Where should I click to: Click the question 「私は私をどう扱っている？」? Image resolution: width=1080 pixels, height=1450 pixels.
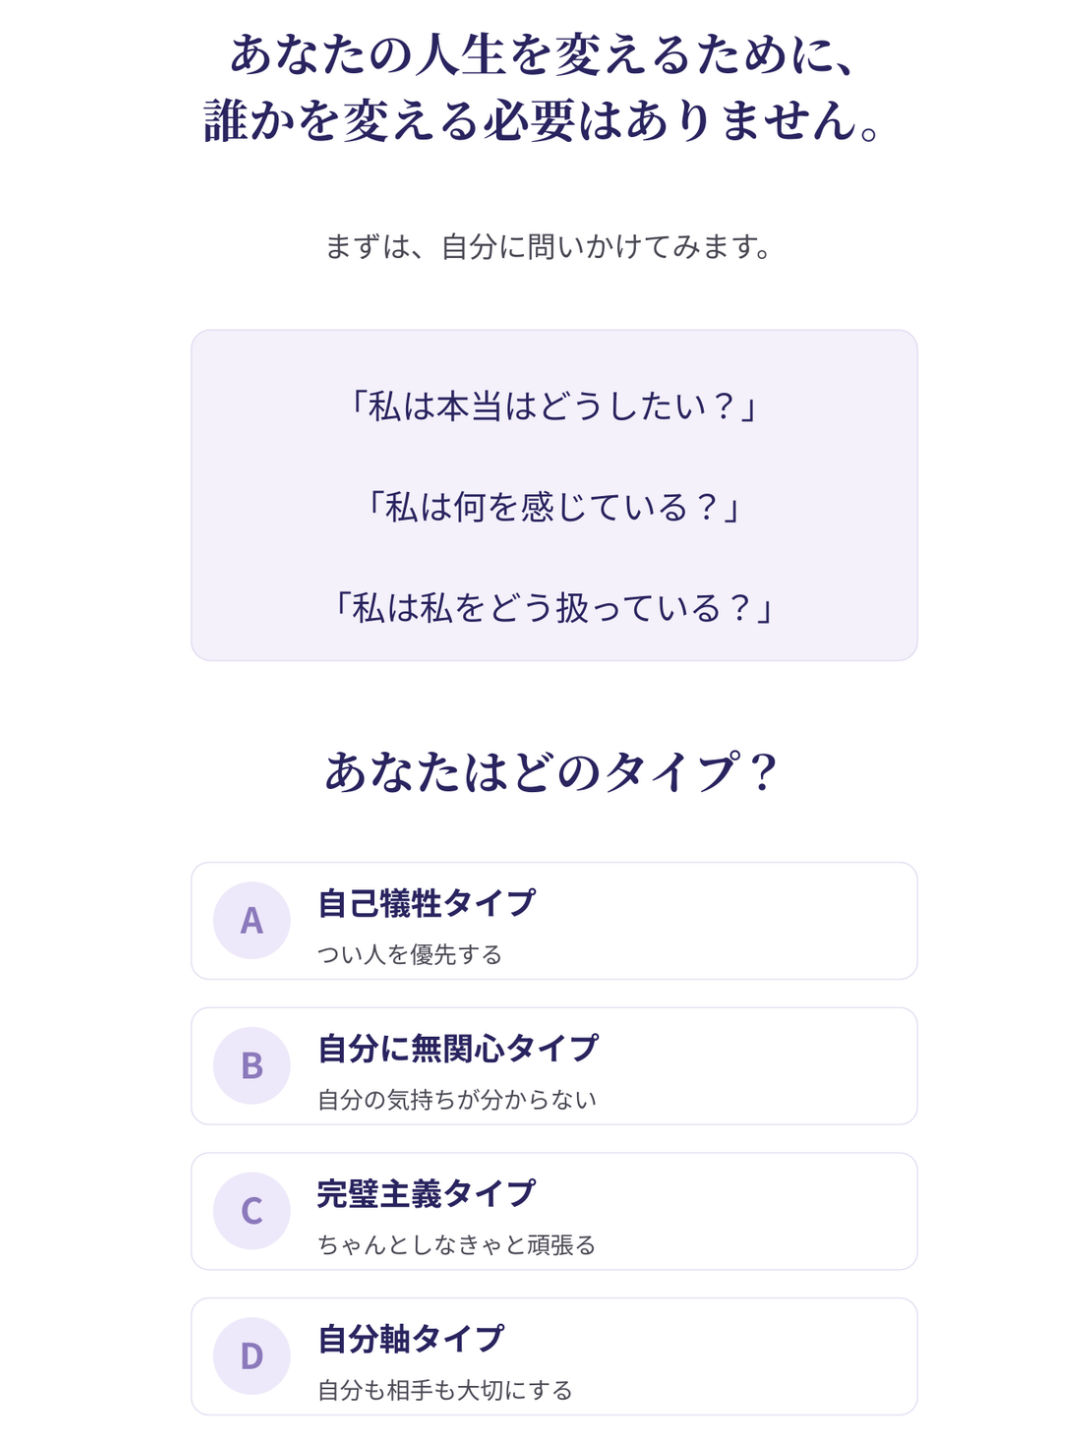pos(554,607)
